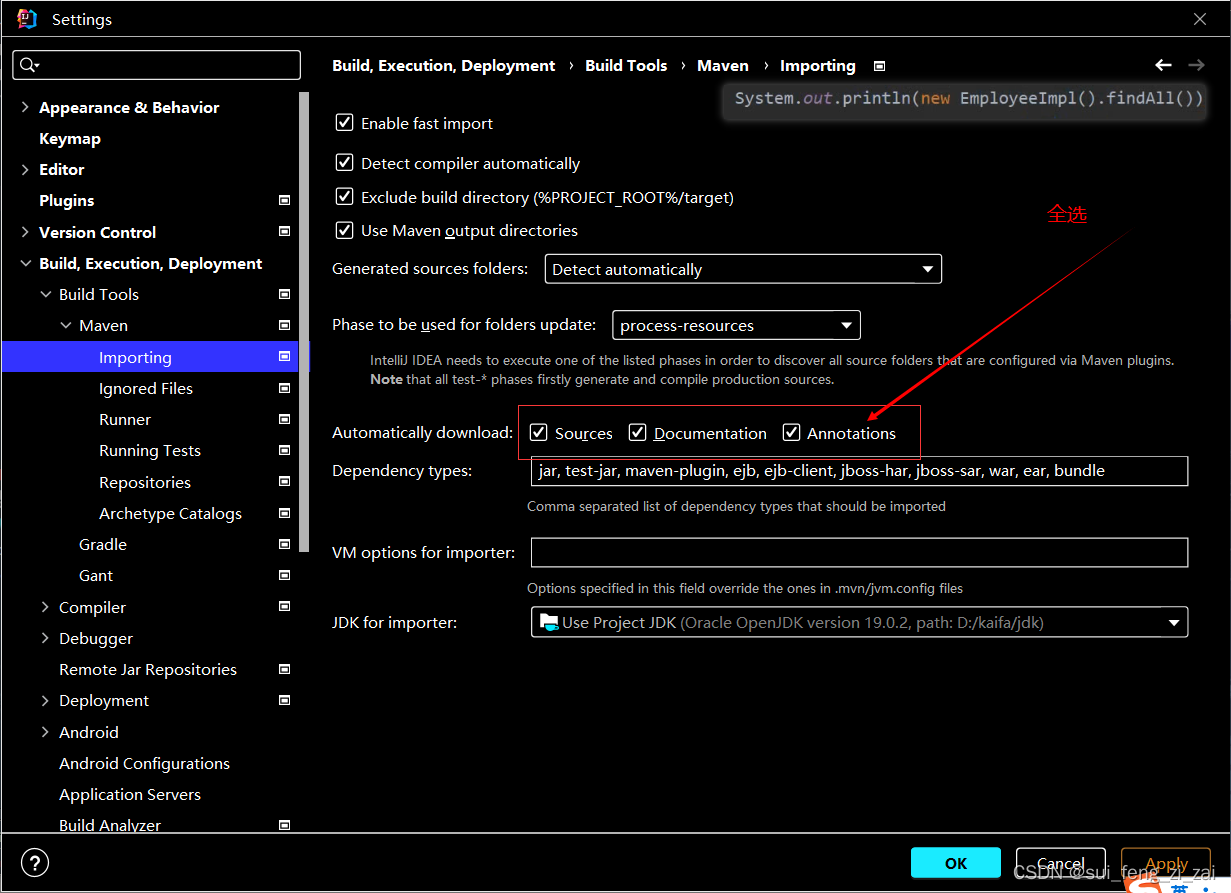Viewport: 1231px width, 893px height.
Task: Expand the Compiler node
Action: [x=45, y=607]
